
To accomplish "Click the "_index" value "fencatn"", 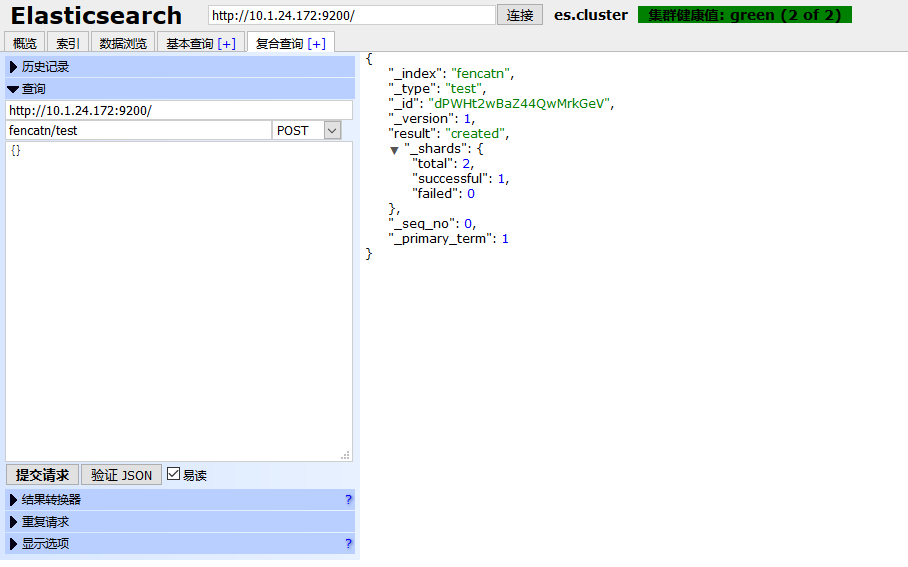I will (x=480, y=74).
